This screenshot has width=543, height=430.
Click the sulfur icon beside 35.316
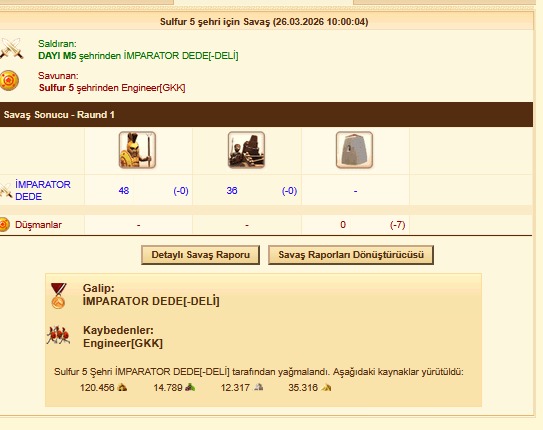326,387
